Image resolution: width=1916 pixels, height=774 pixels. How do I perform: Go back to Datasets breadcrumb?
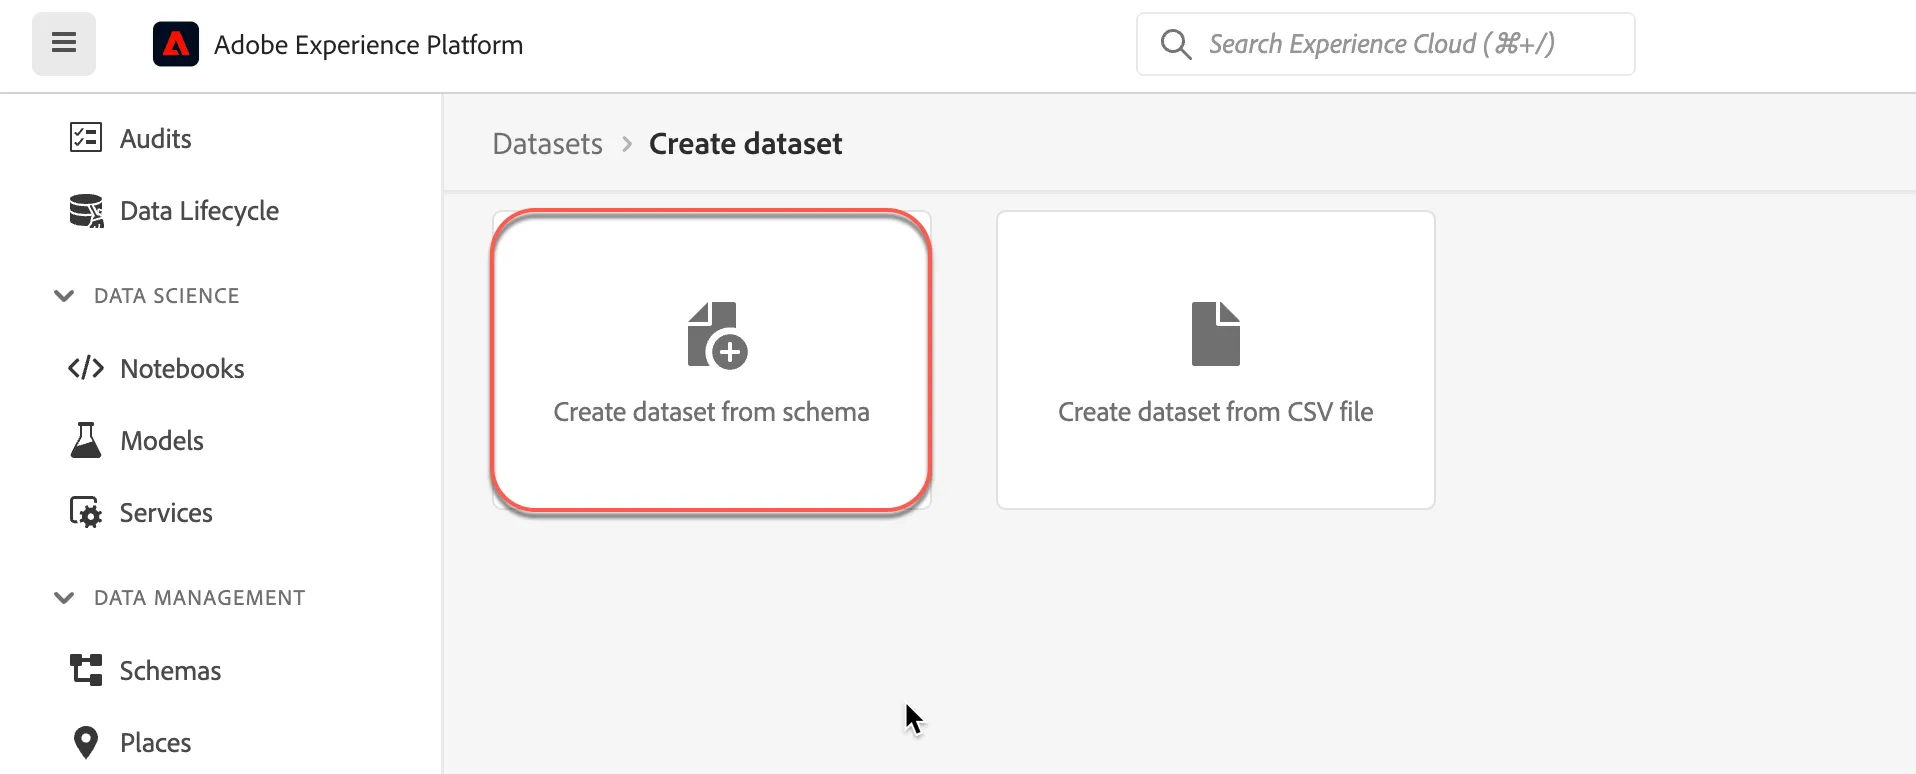pyautogui.click(x=548, y=144)
